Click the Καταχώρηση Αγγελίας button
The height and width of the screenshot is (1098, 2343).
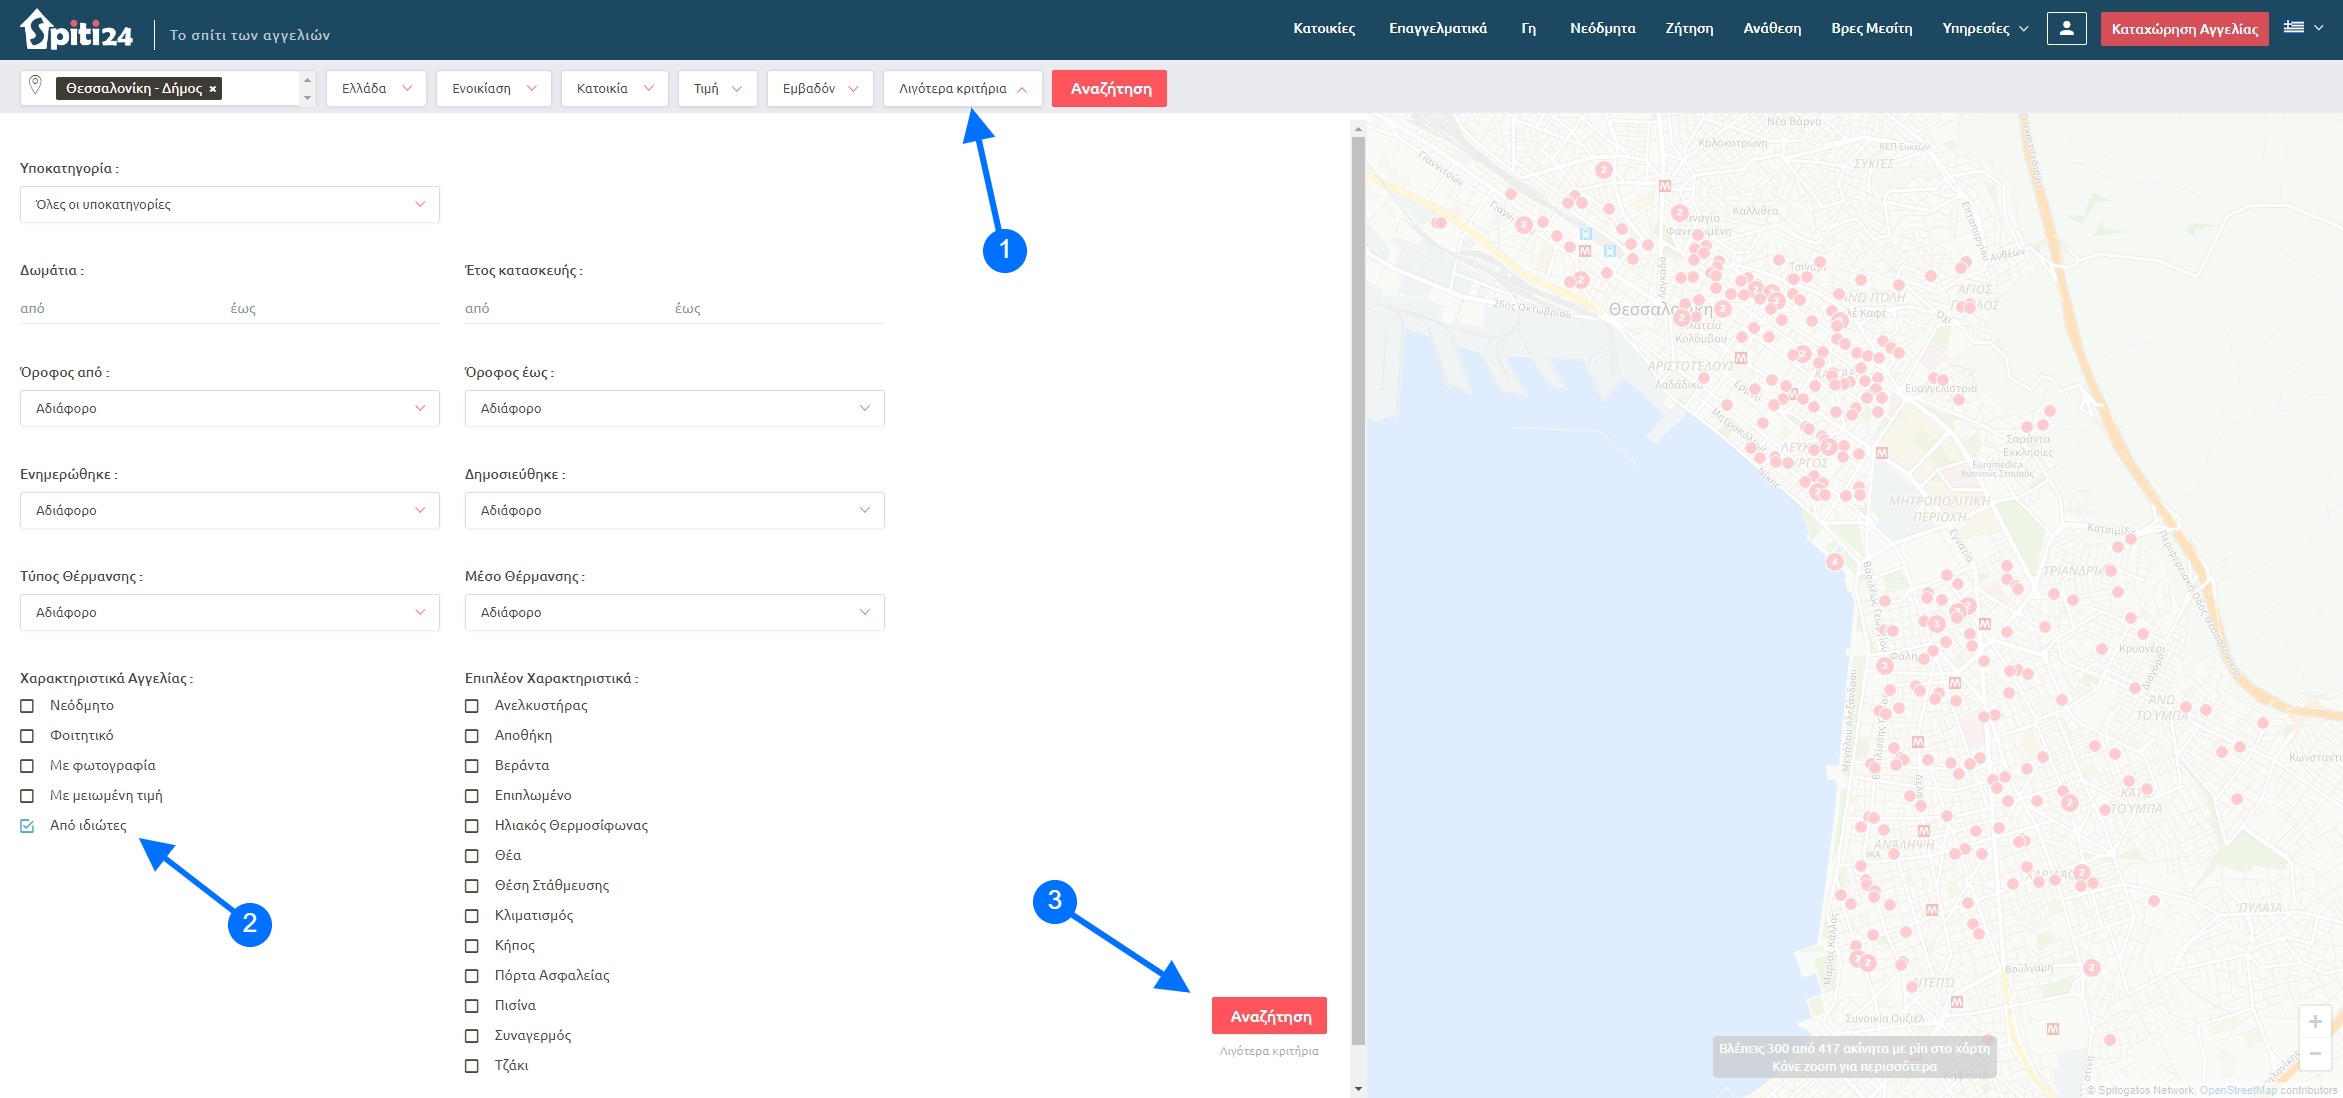2184,29
